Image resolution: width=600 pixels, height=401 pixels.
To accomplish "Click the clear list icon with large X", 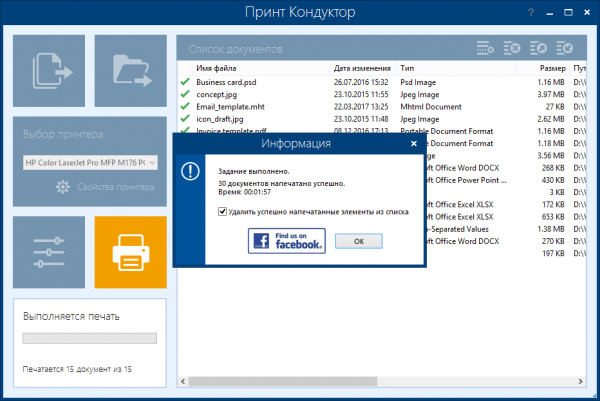I will pos(513,48).
